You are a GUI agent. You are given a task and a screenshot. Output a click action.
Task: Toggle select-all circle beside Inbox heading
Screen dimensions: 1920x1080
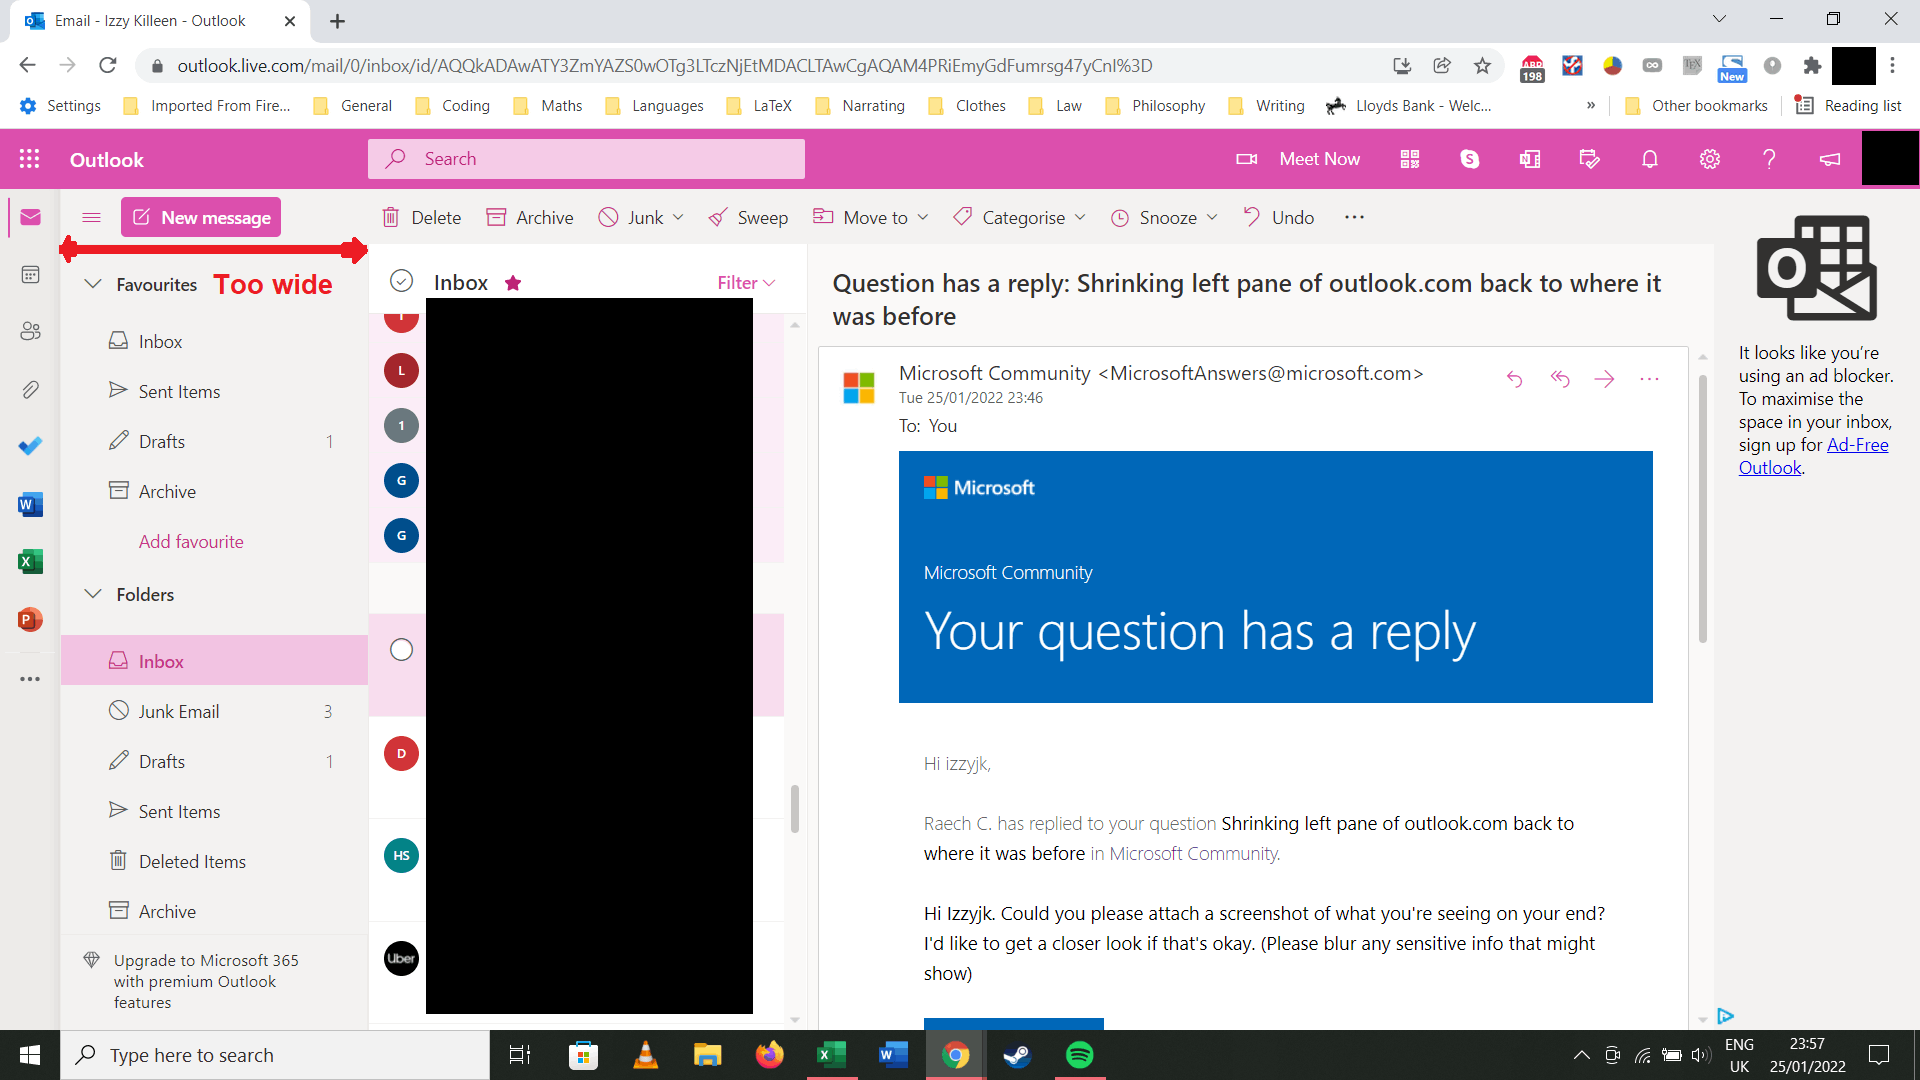(x=401, y=281)
